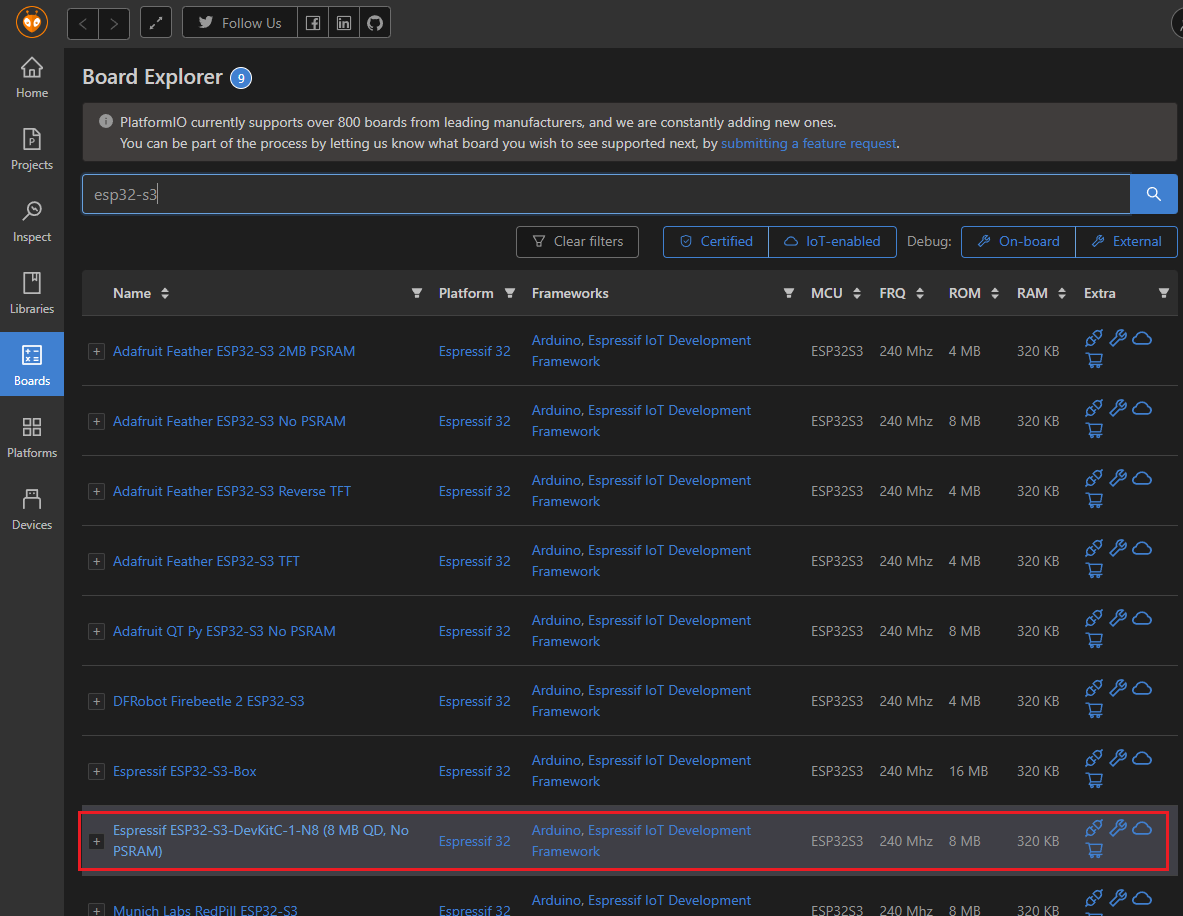Viewport: 1183px width, 916px height.
Task: Click Follow Us Twitter button
Action: tap(240, 23)
